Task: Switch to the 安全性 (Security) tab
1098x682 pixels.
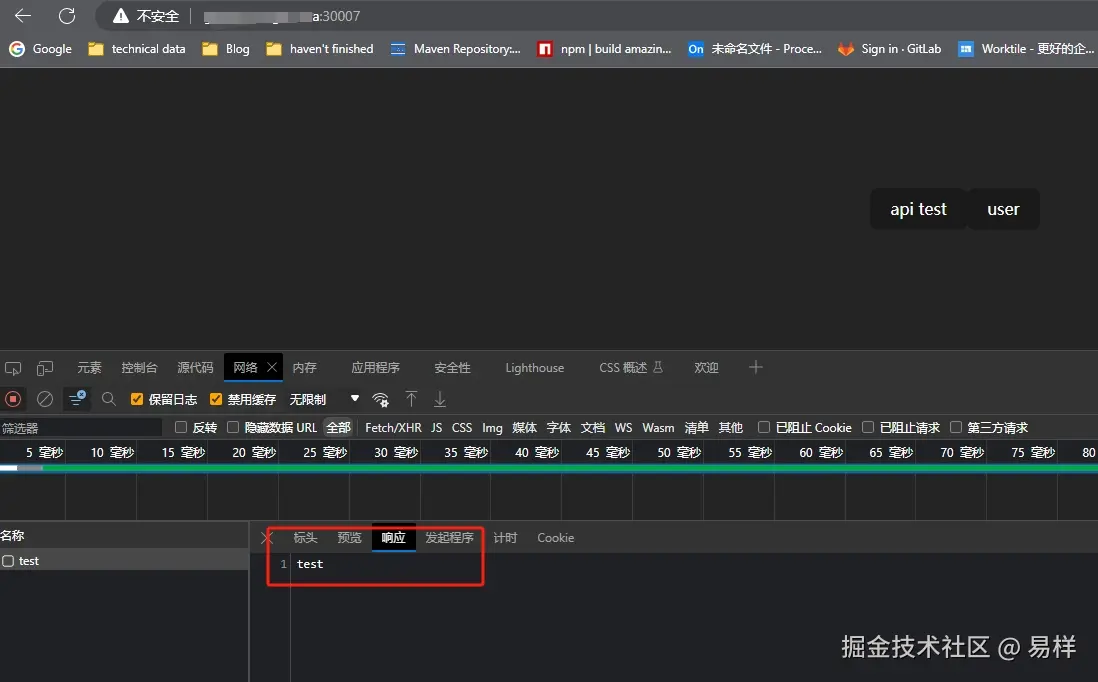Action: tap(452, 368)
